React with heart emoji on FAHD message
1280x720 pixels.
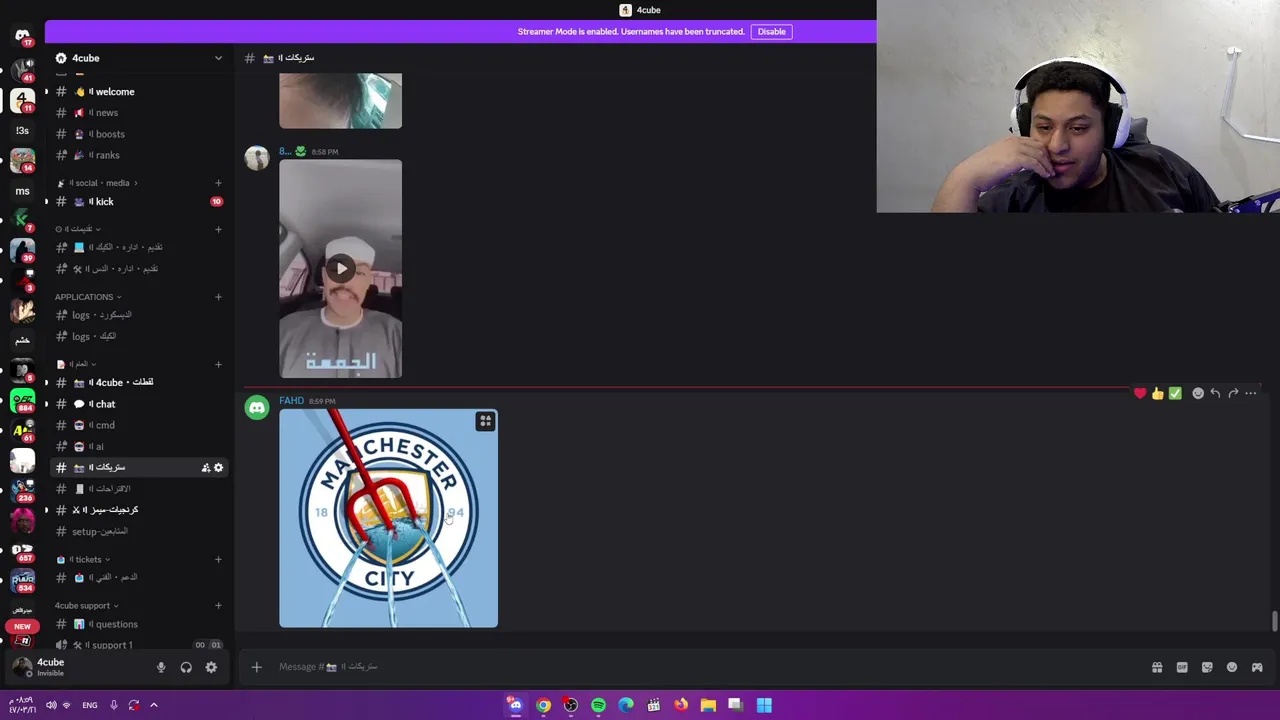click(x=1140, y=393)
